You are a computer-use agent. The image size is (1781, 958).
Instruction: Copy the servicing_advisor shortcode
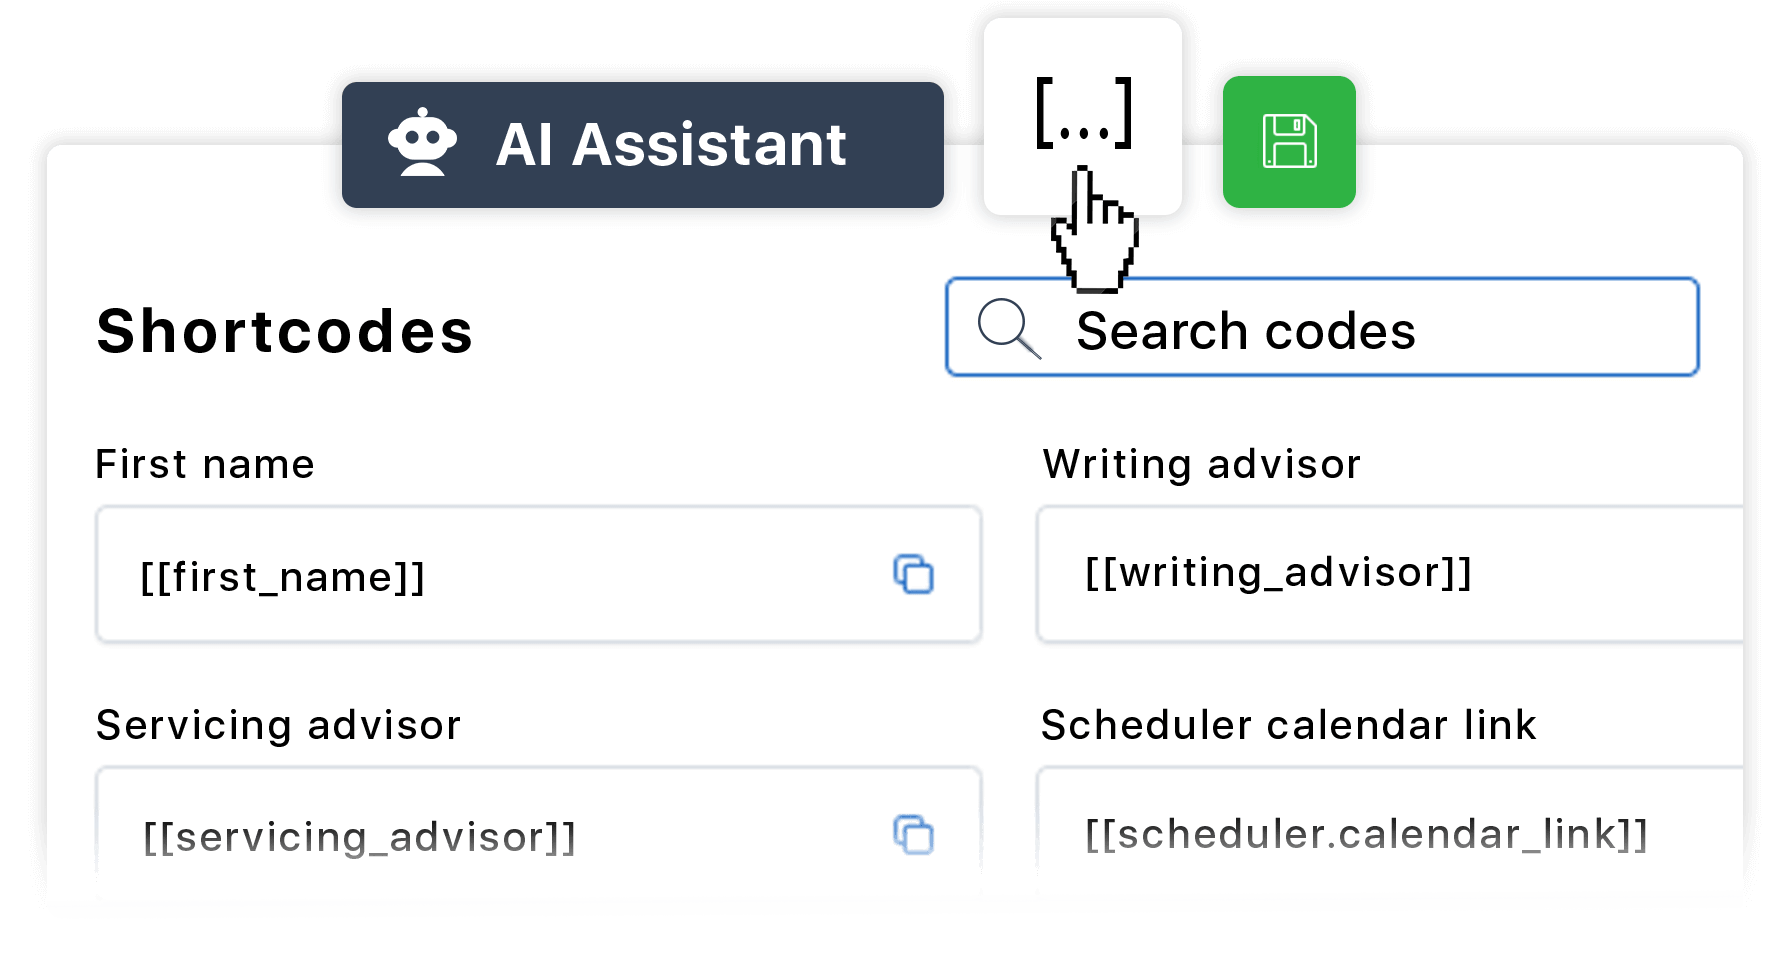913,835
